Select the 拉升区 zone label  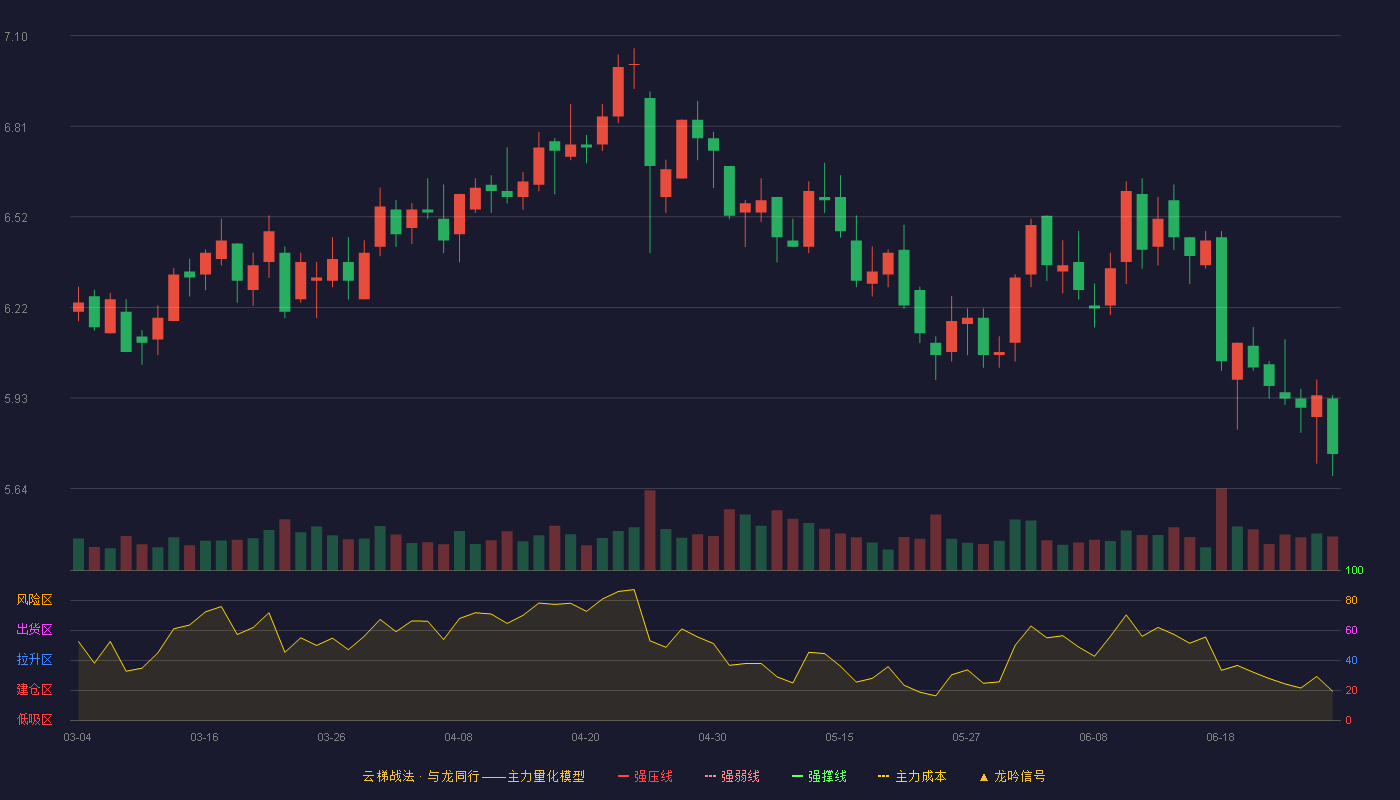click(34, 660)
